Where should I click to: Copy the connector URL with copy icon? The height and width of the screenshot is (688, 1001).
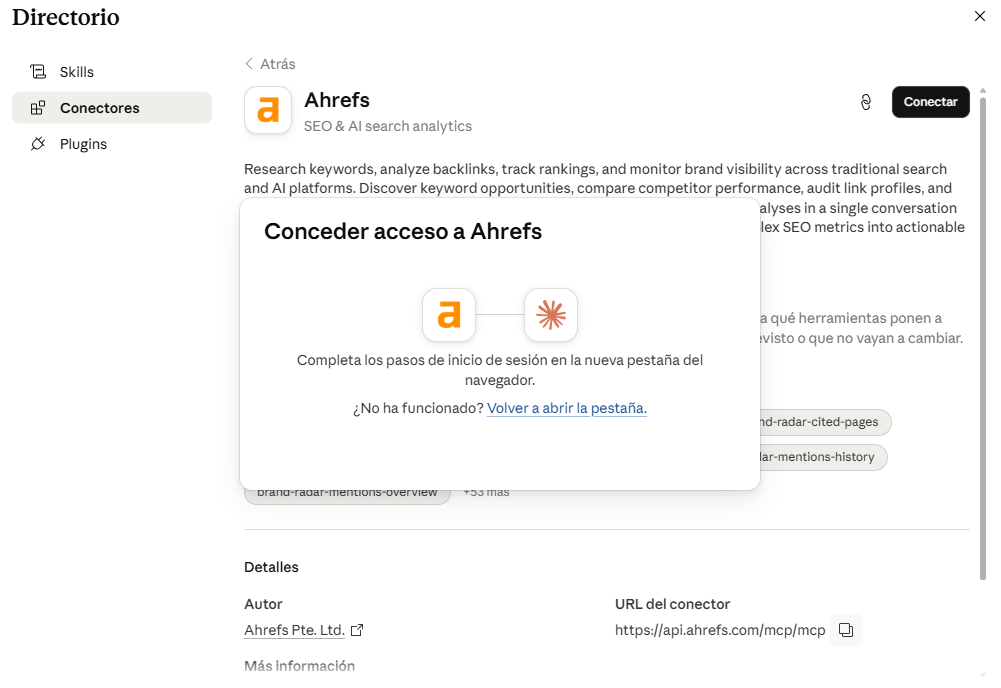pos(846,630)
